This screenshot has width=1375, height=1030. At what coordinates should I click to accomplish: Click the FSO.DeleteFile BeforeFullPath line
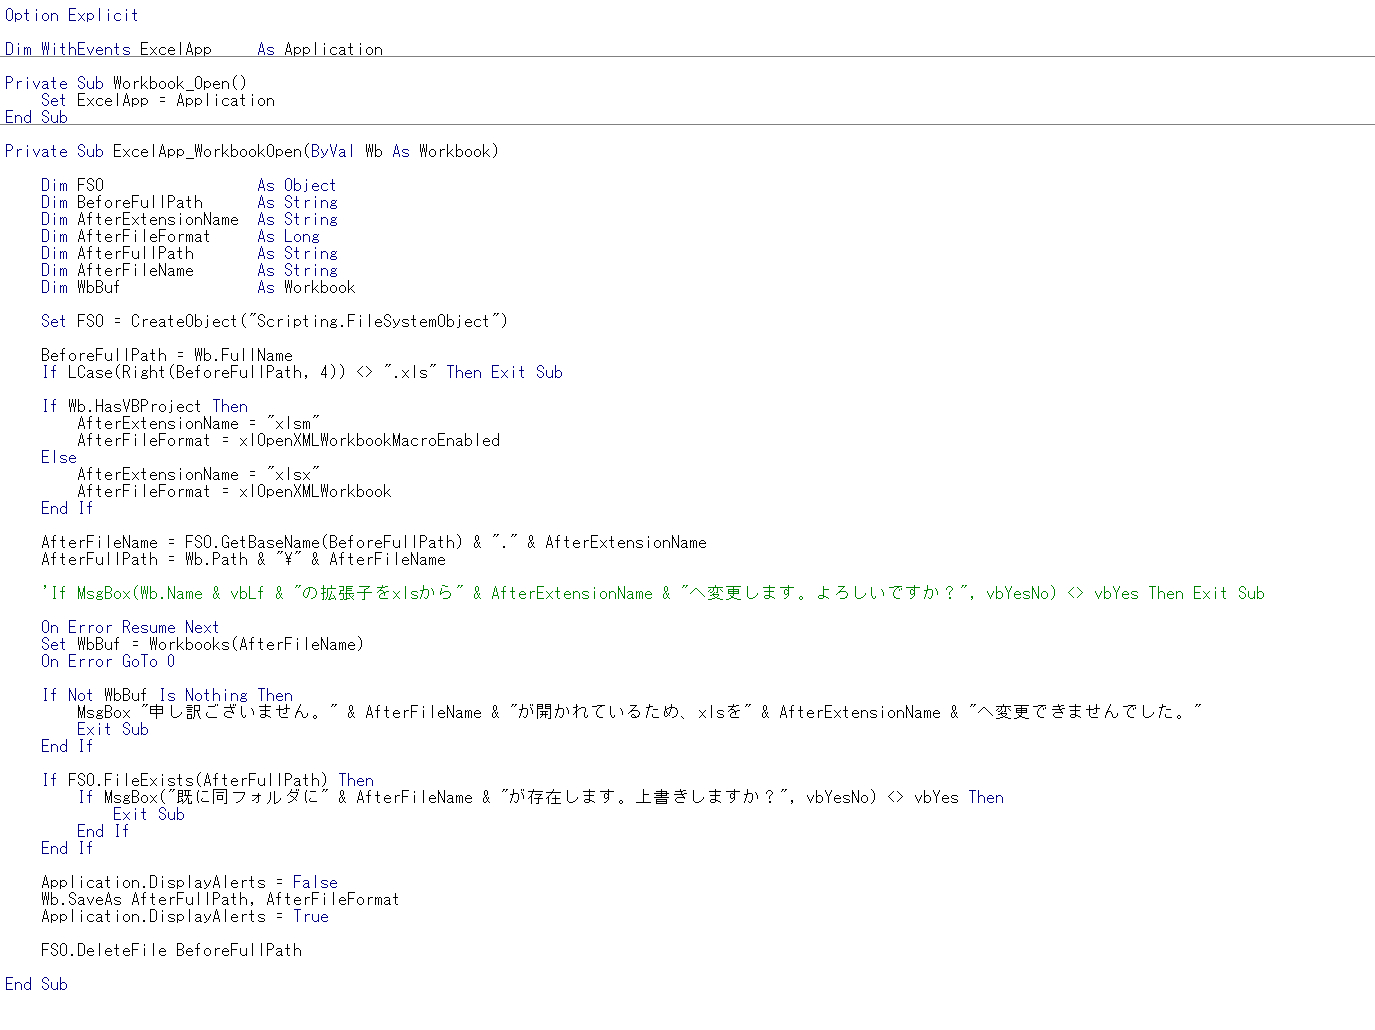(x=170, y=950)
